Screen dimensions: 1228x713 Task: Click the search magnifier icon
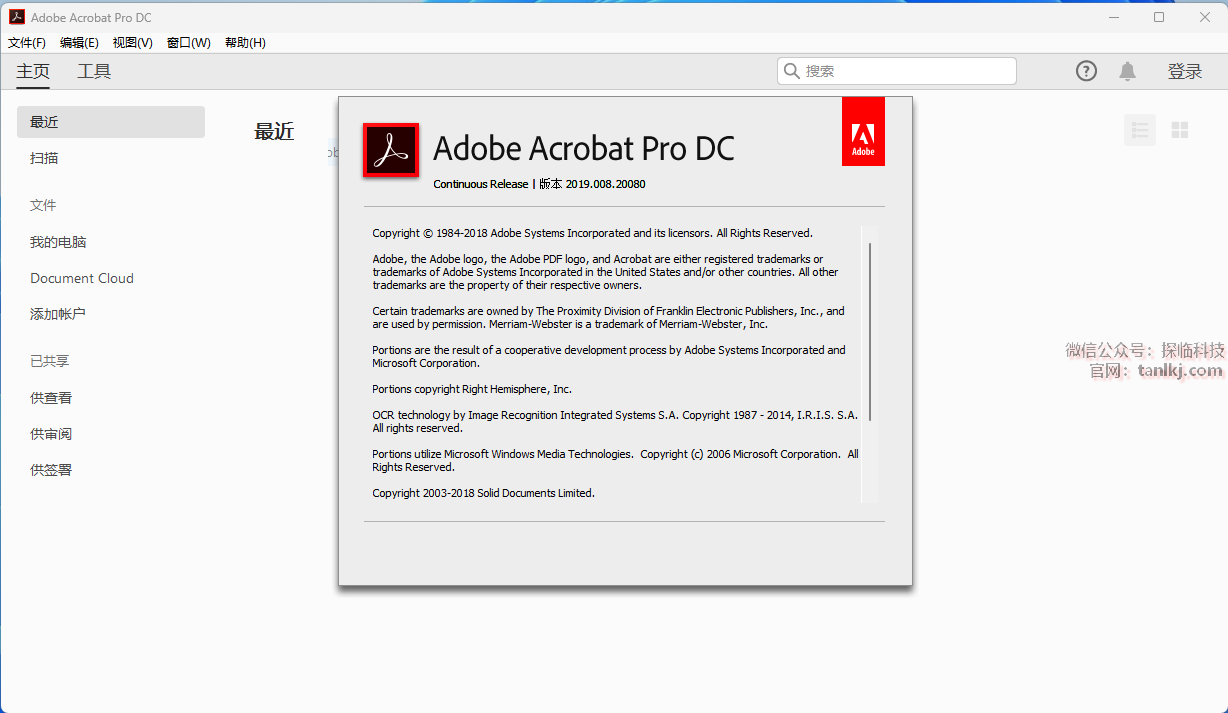click(792, 71)
